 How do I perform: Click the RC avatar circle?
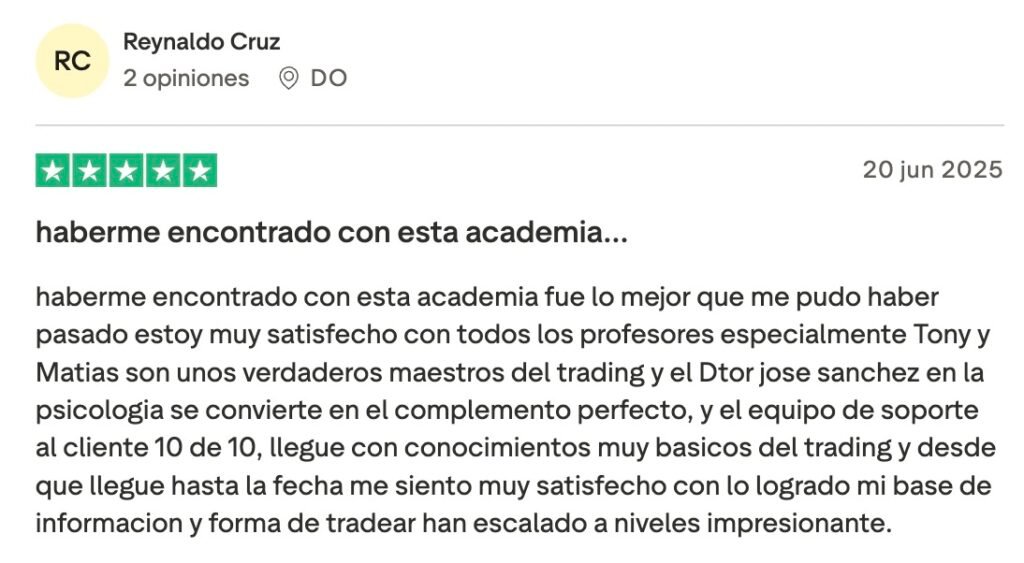71,61
